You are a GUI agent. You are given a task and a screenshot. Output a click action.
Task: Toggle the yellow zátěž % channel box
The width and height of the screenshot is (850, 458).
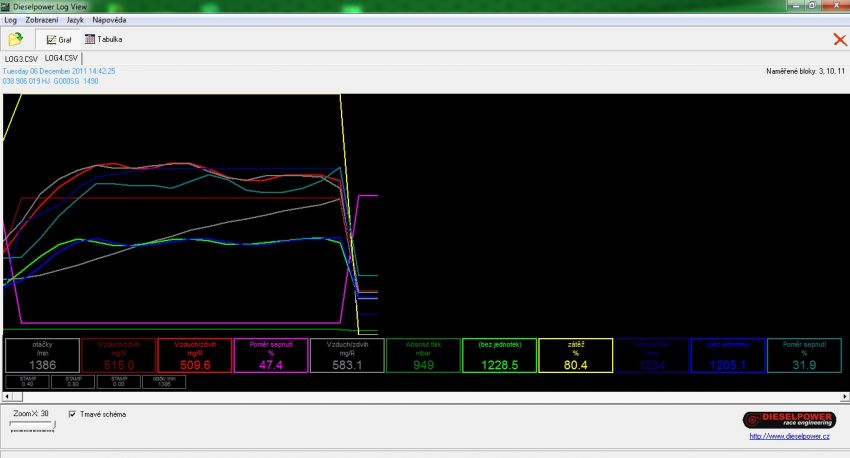(576, 355)
